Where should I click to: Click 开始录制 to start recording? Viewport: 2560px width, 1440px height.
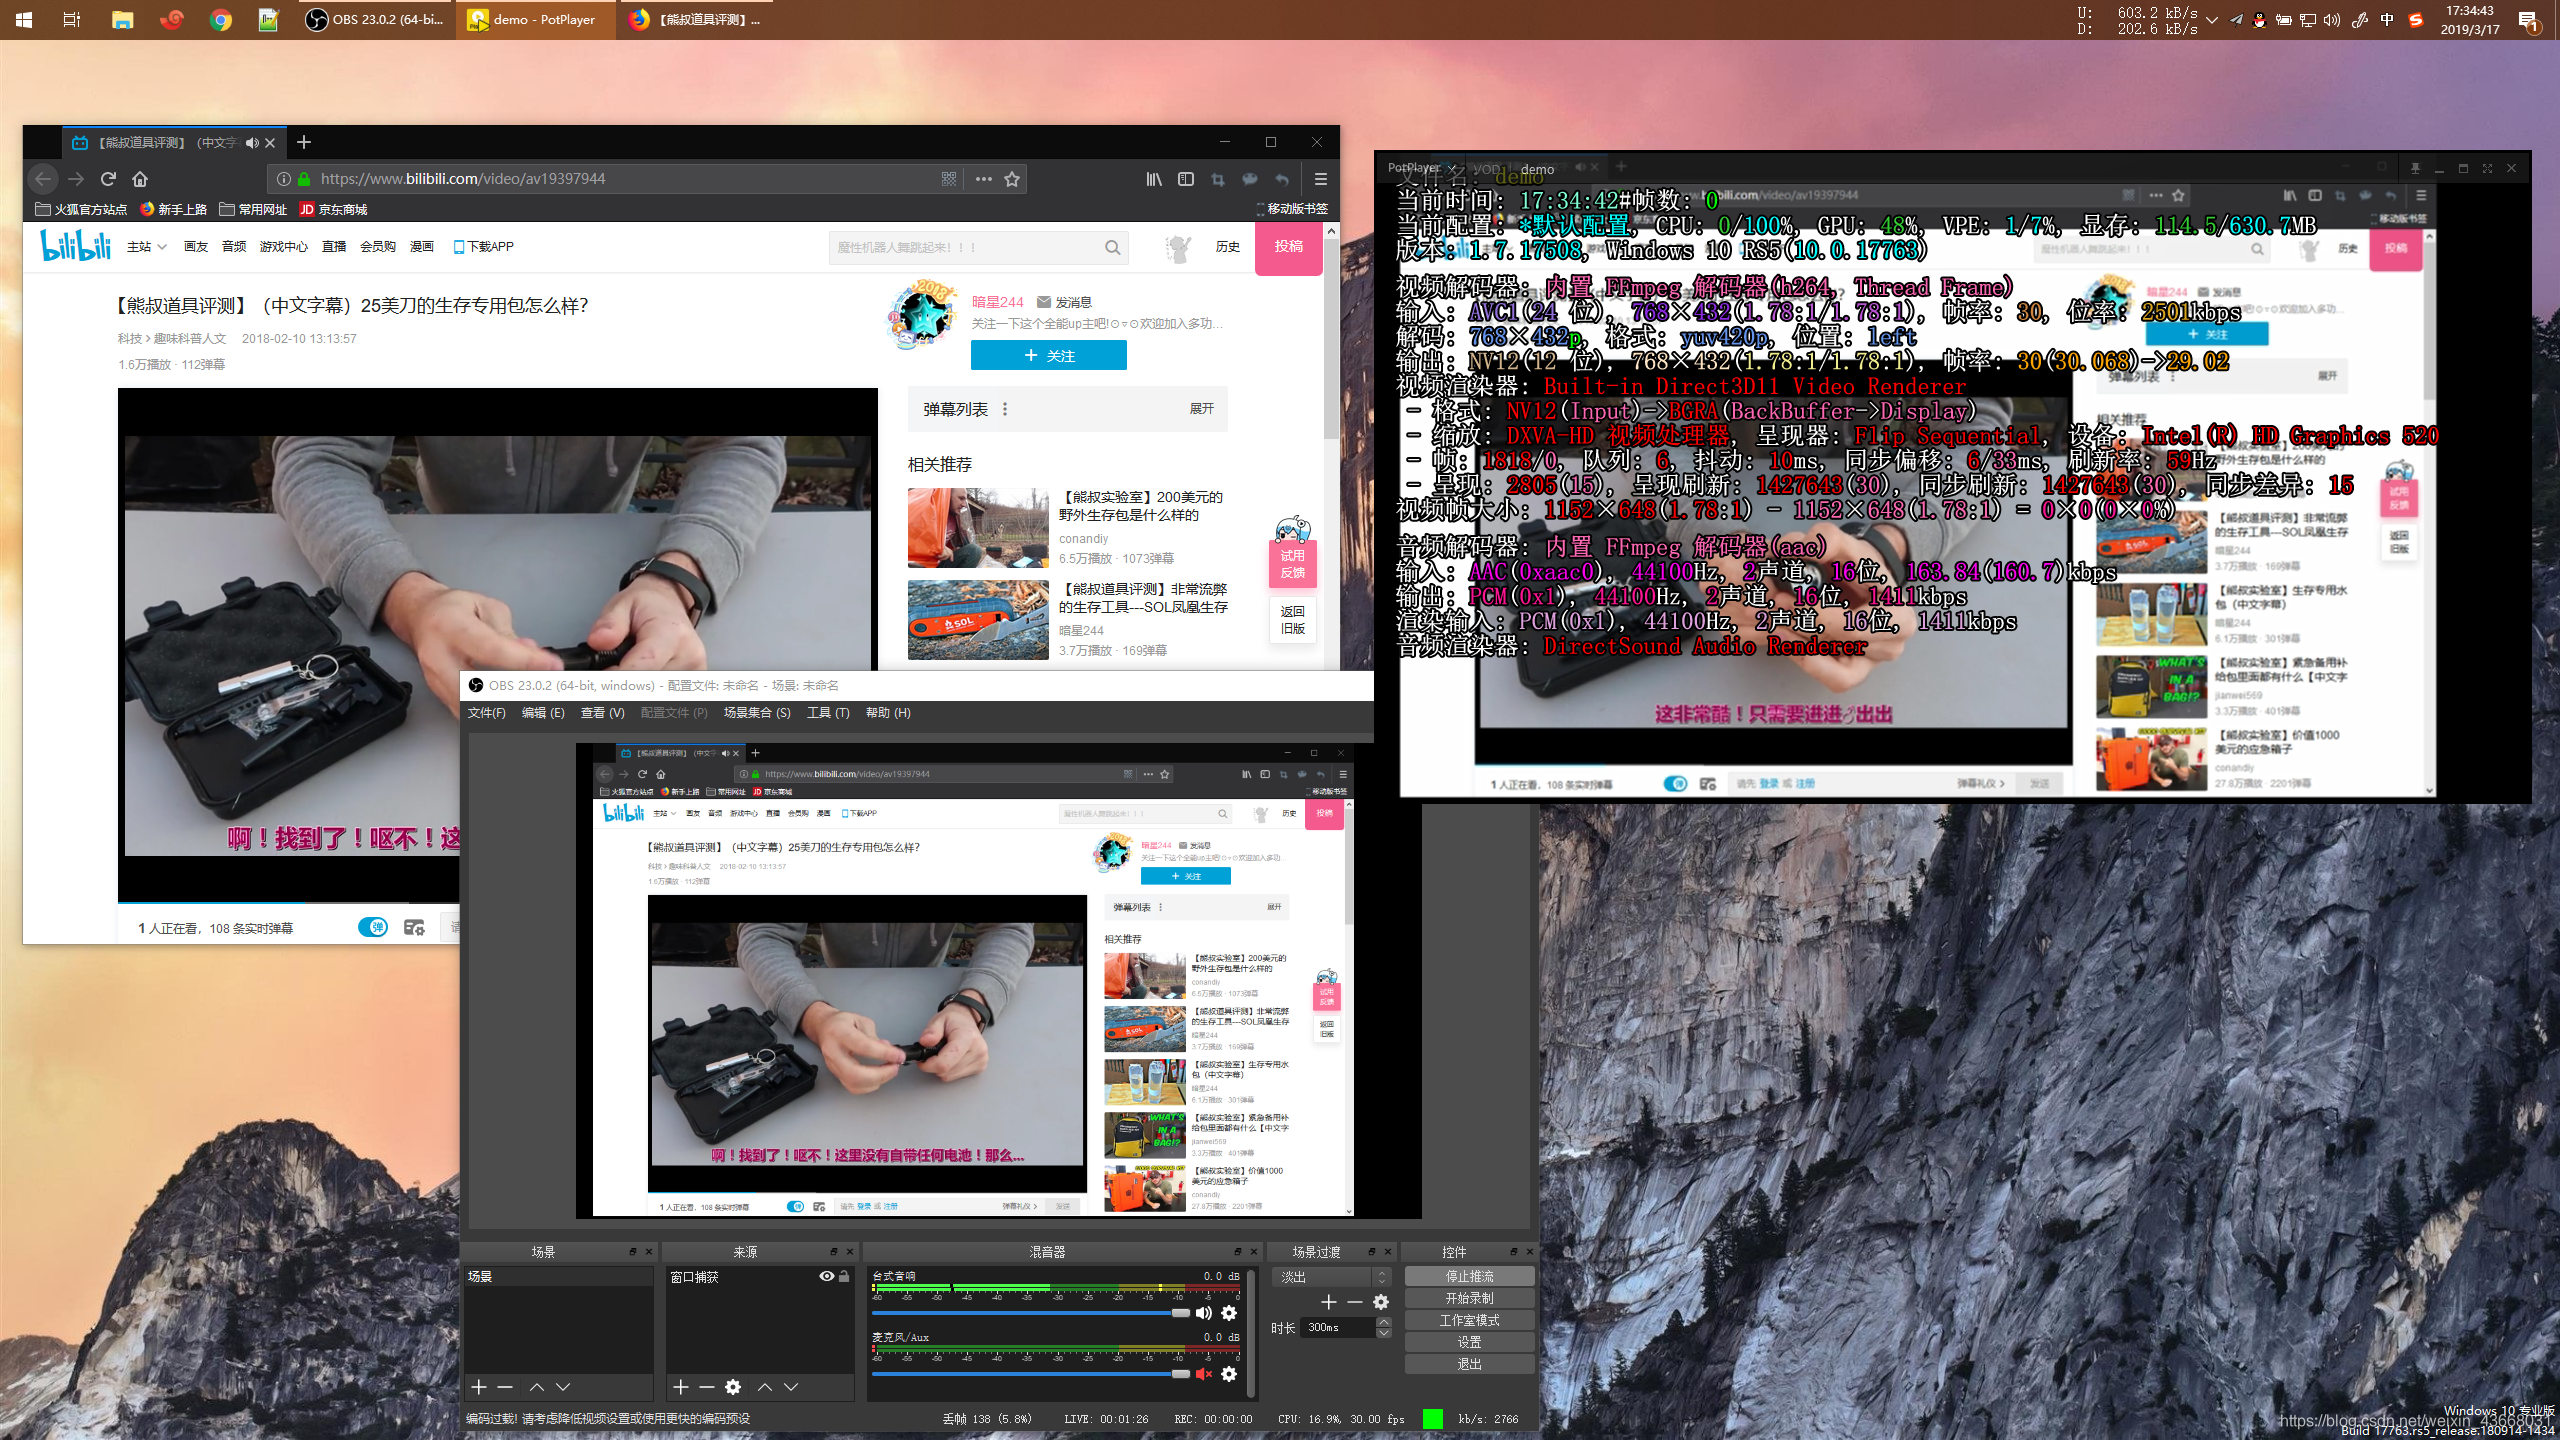tap(1469, 1298)
